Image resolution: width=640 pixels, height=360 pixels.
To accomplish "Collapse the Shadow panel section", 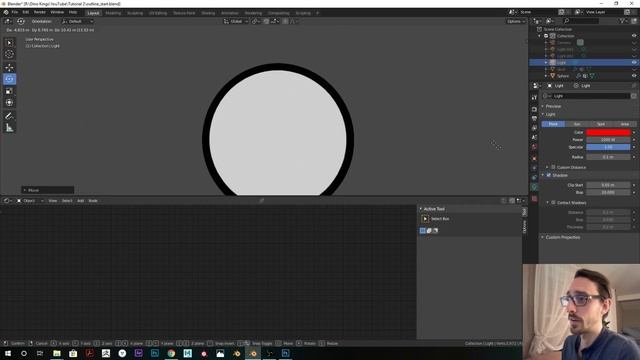I will (543, 175).
